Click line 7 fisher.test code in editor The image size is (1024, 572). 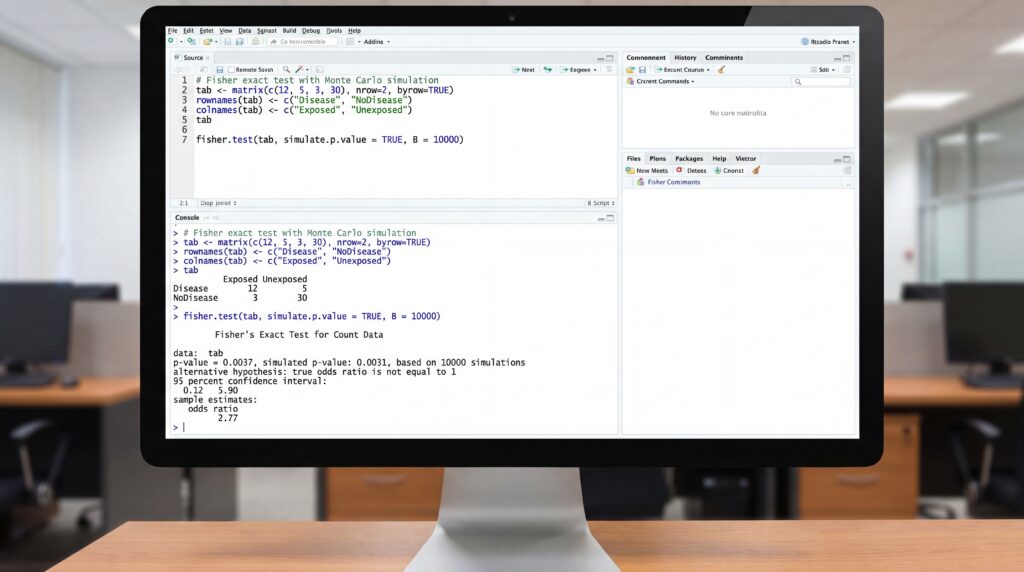point(330,139)
